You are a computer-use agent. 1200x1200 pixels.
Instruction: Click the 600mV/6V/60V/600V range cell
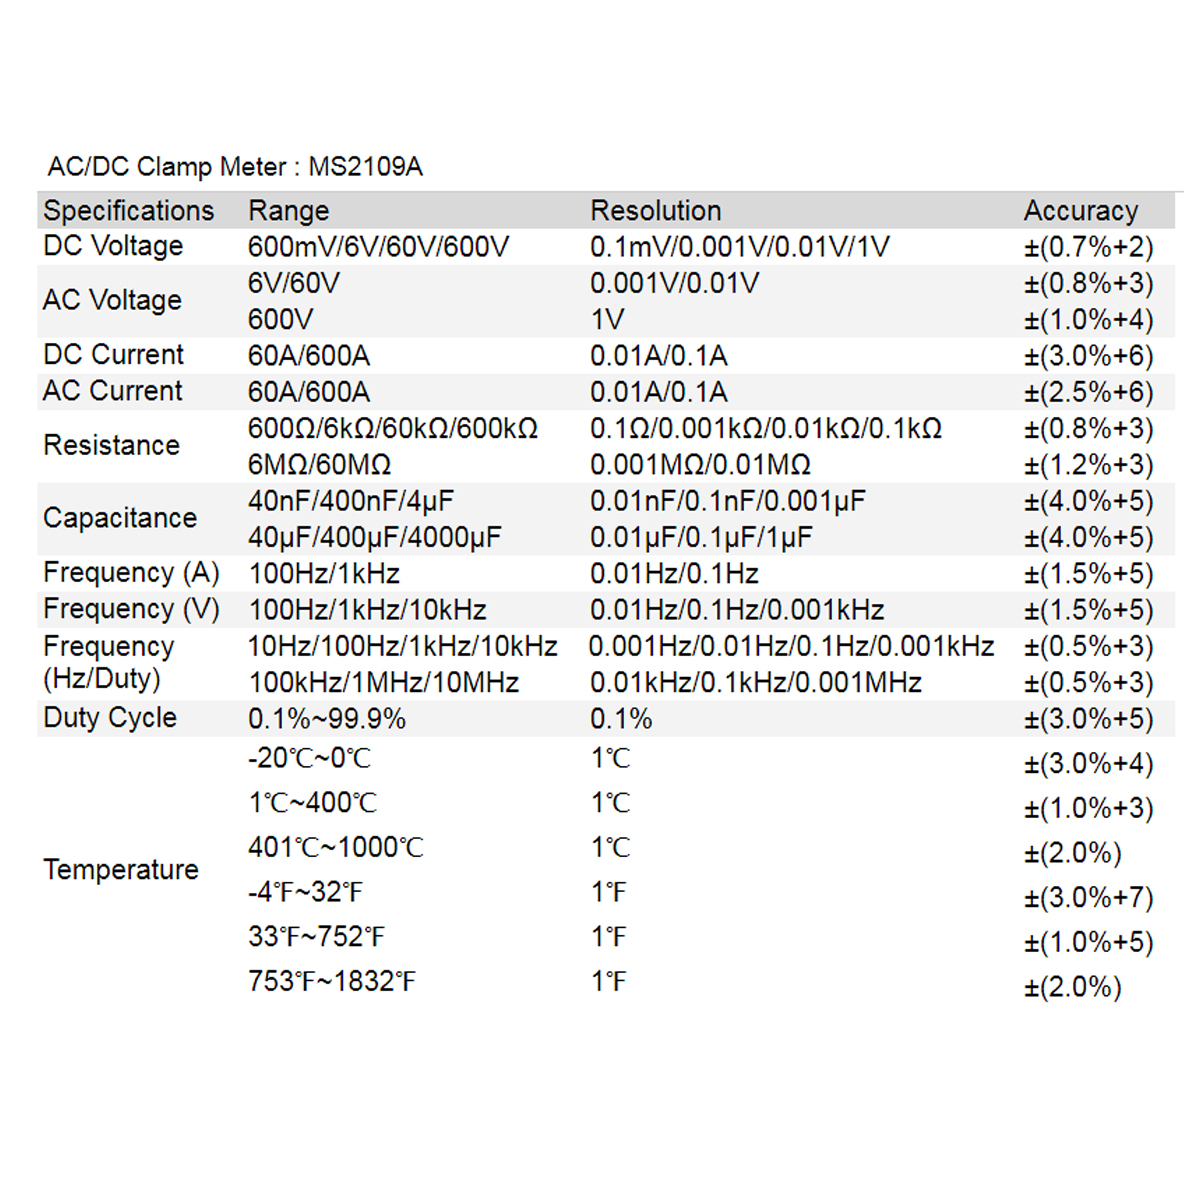click(x=378, y=247)
